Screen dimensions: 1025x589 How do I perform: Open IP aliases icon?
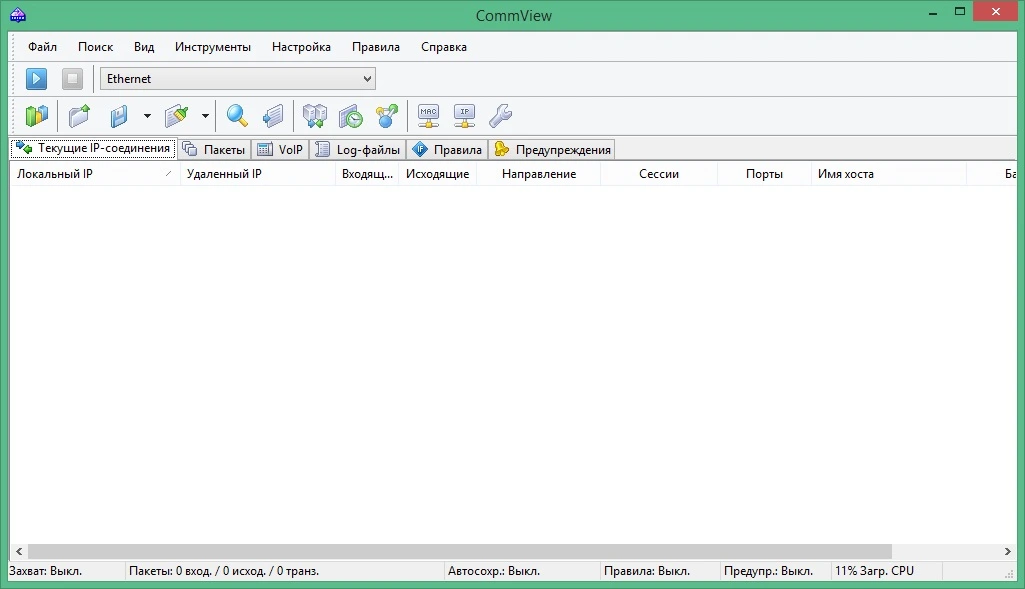[464, 116]
